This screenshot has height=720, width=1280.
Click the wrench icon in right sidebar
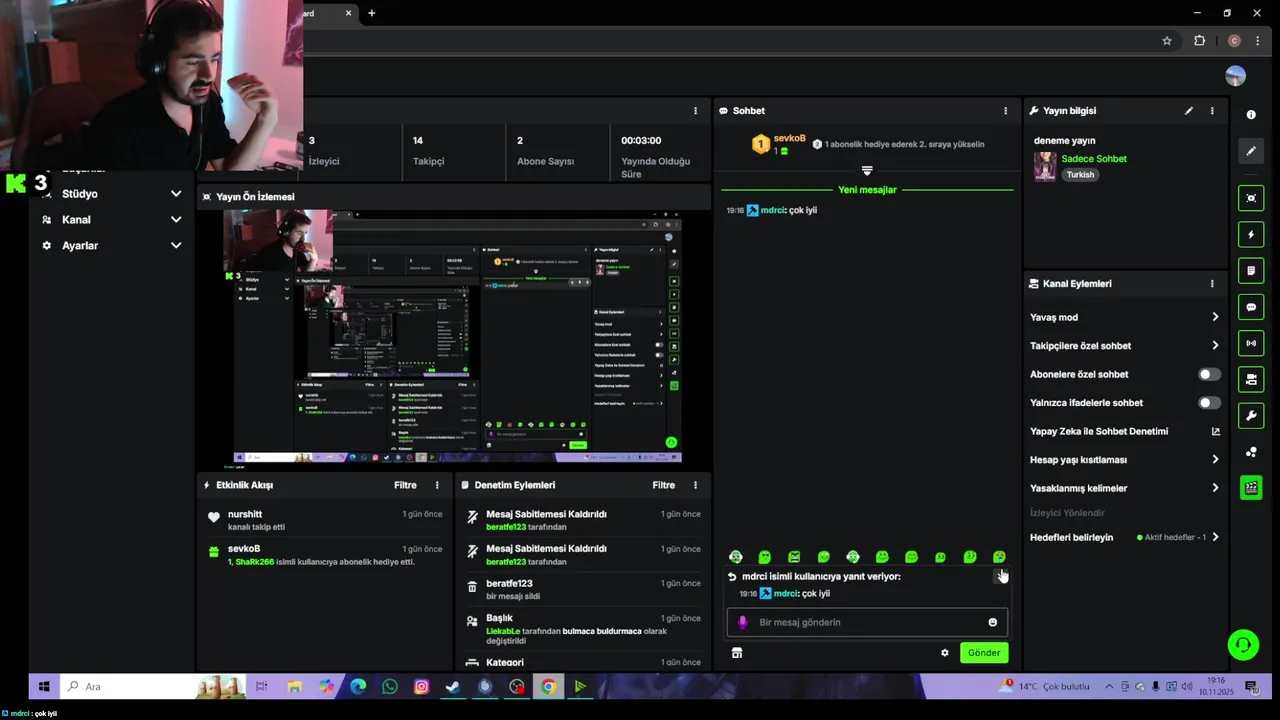click(1251, 415)
